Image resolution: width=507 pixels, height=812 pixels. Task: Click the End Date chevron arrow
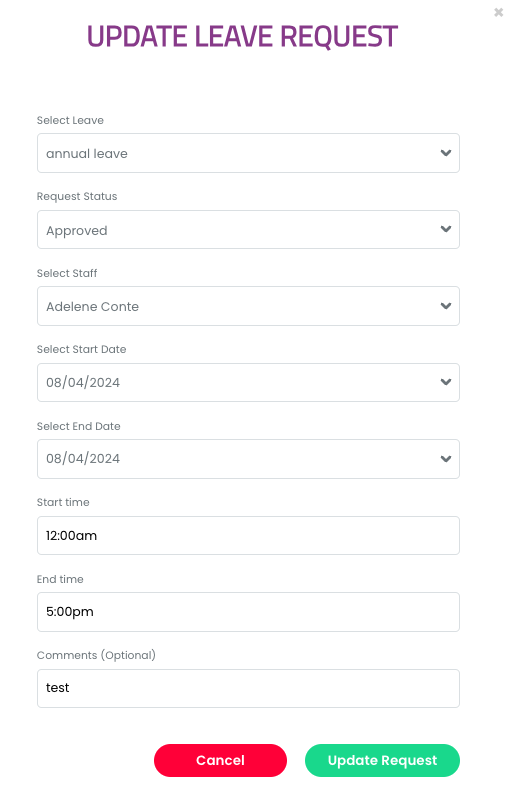tap(445, 458)
